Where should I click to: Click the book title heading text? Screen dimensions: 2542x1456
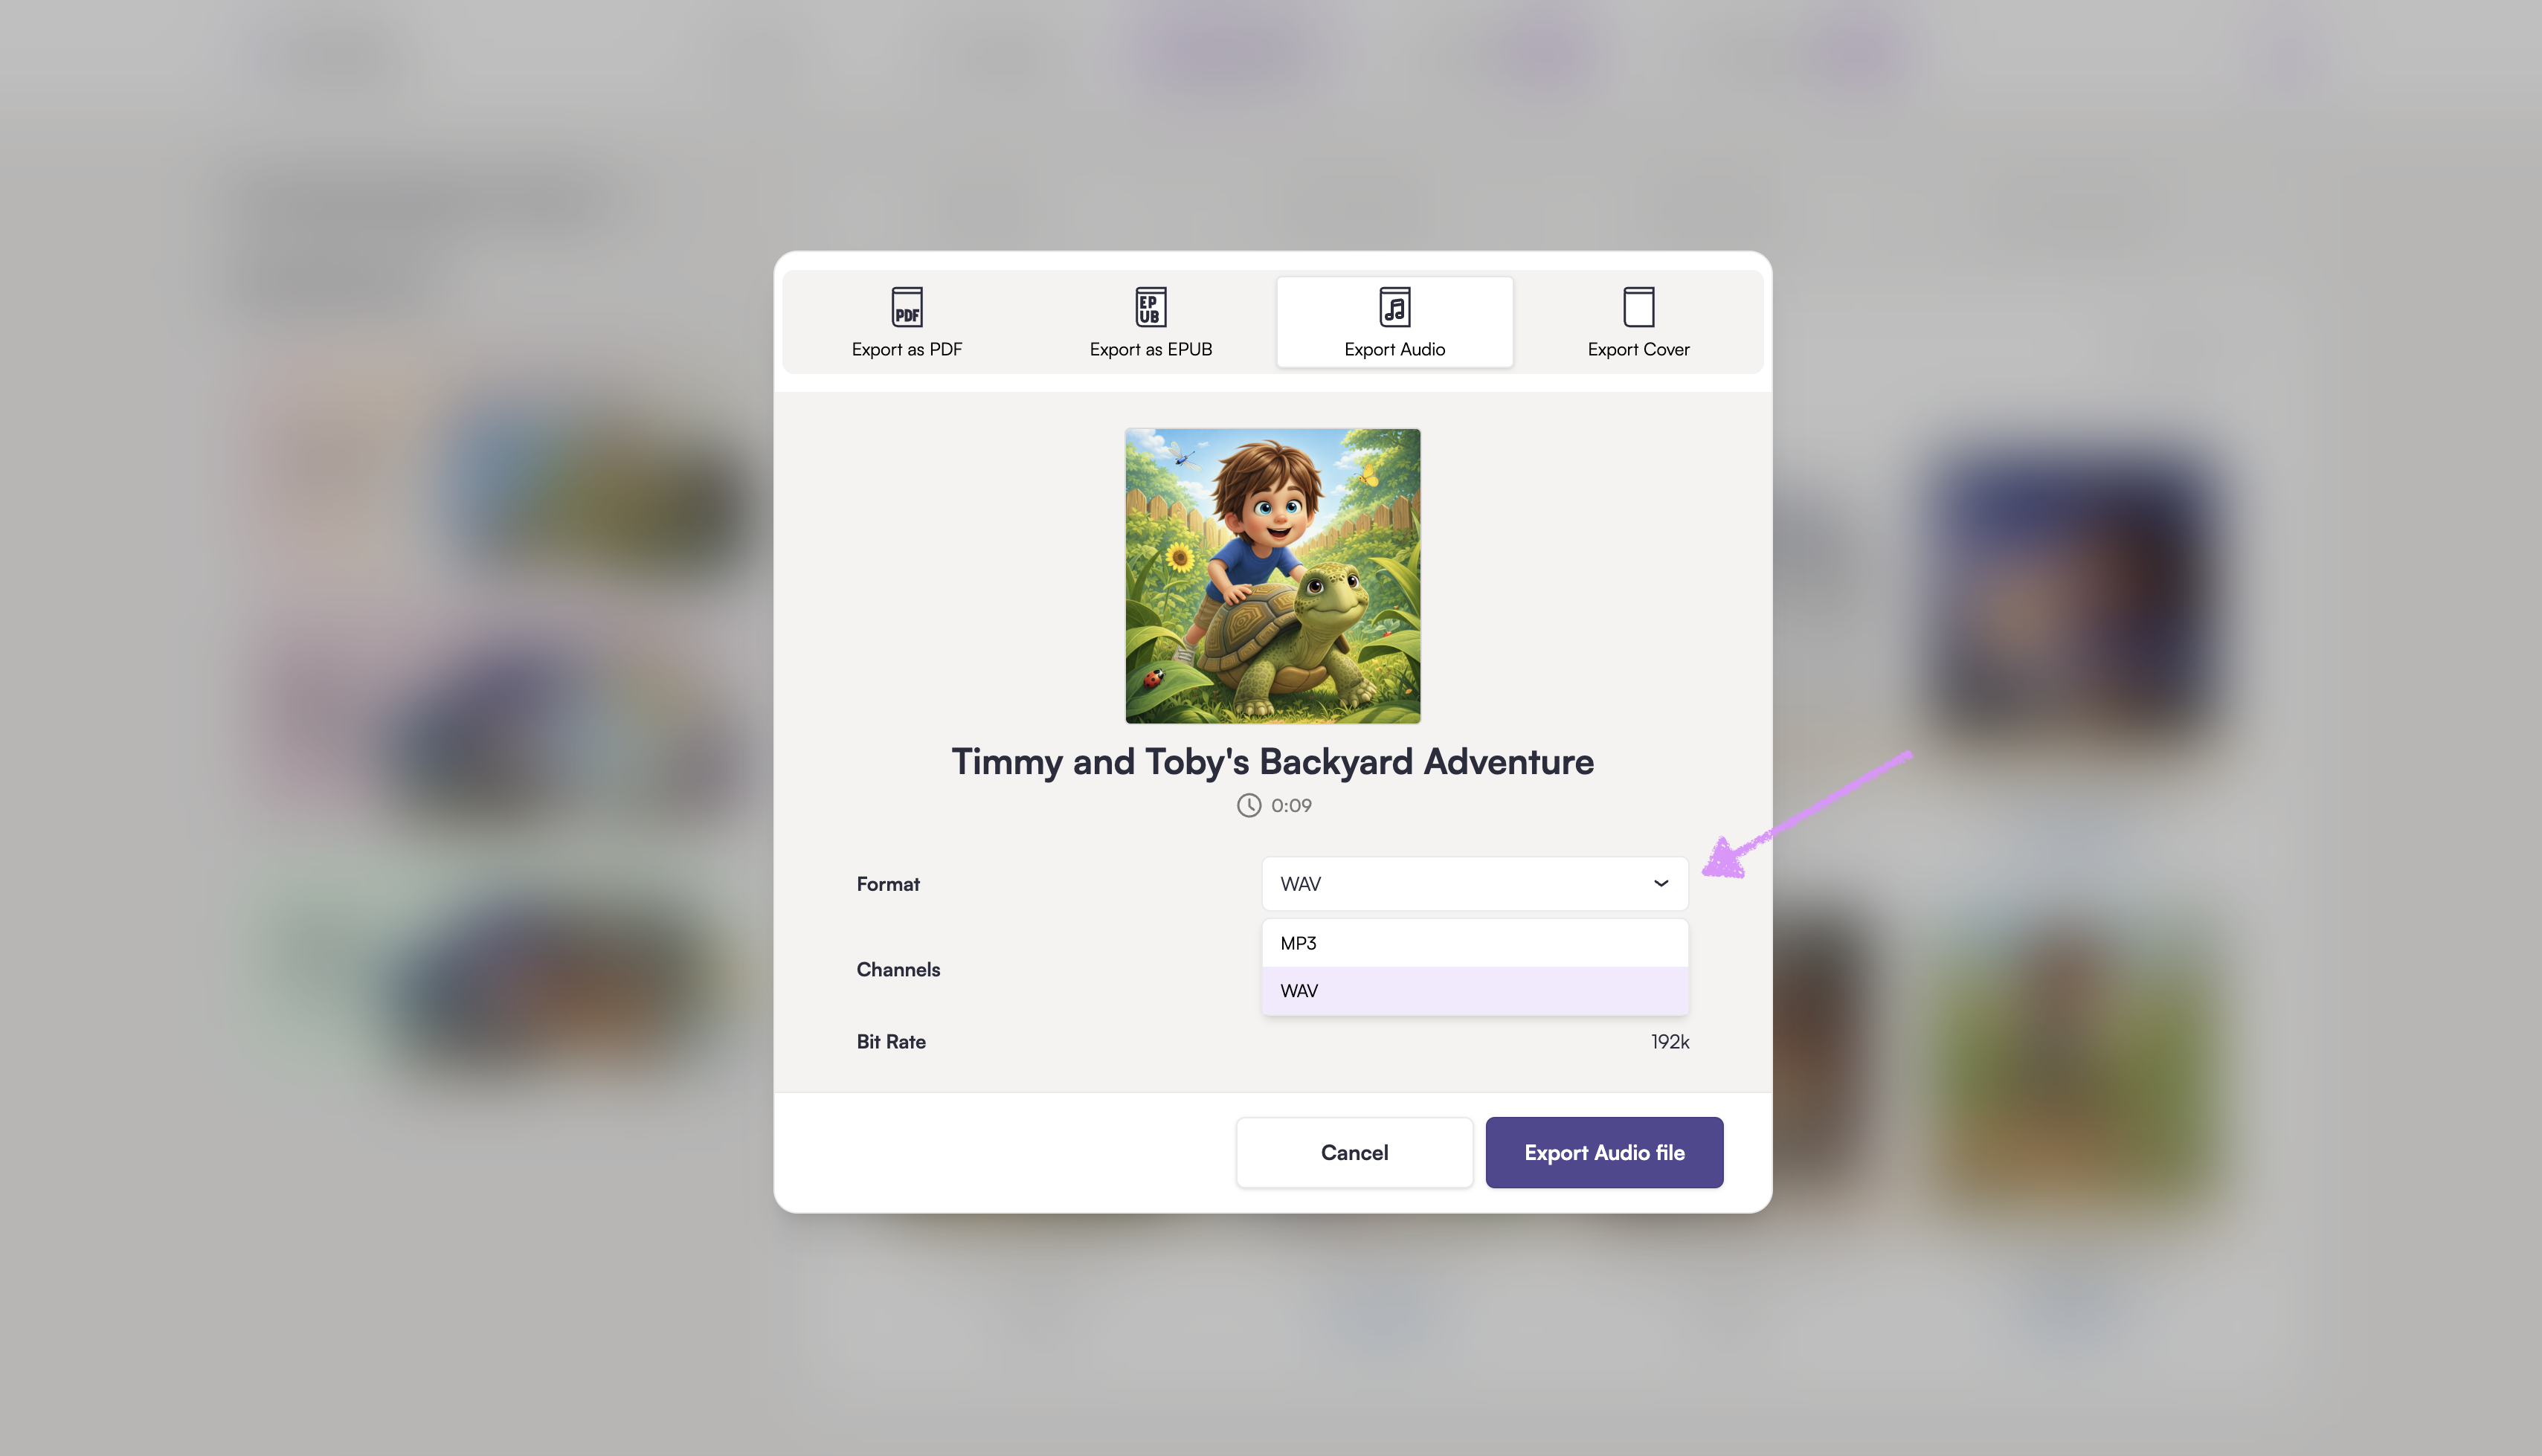[1272, 762]
